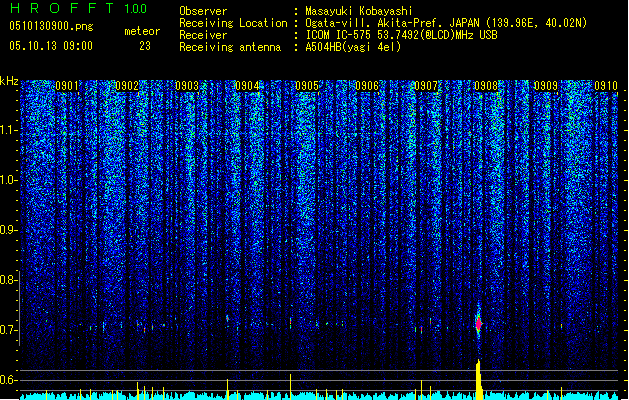Viewport: 629px width, 400px height.
Task: Click the 'Receiving antenna' label
Action: [230, 47]
